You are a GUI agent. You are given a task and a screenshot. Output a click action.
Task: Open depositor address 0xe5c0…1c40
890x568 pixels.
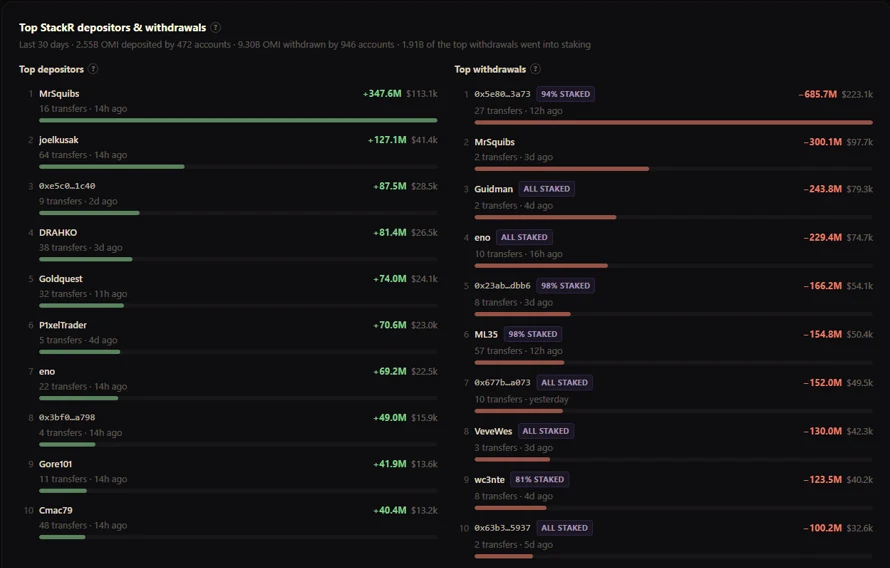pos(67,186)
